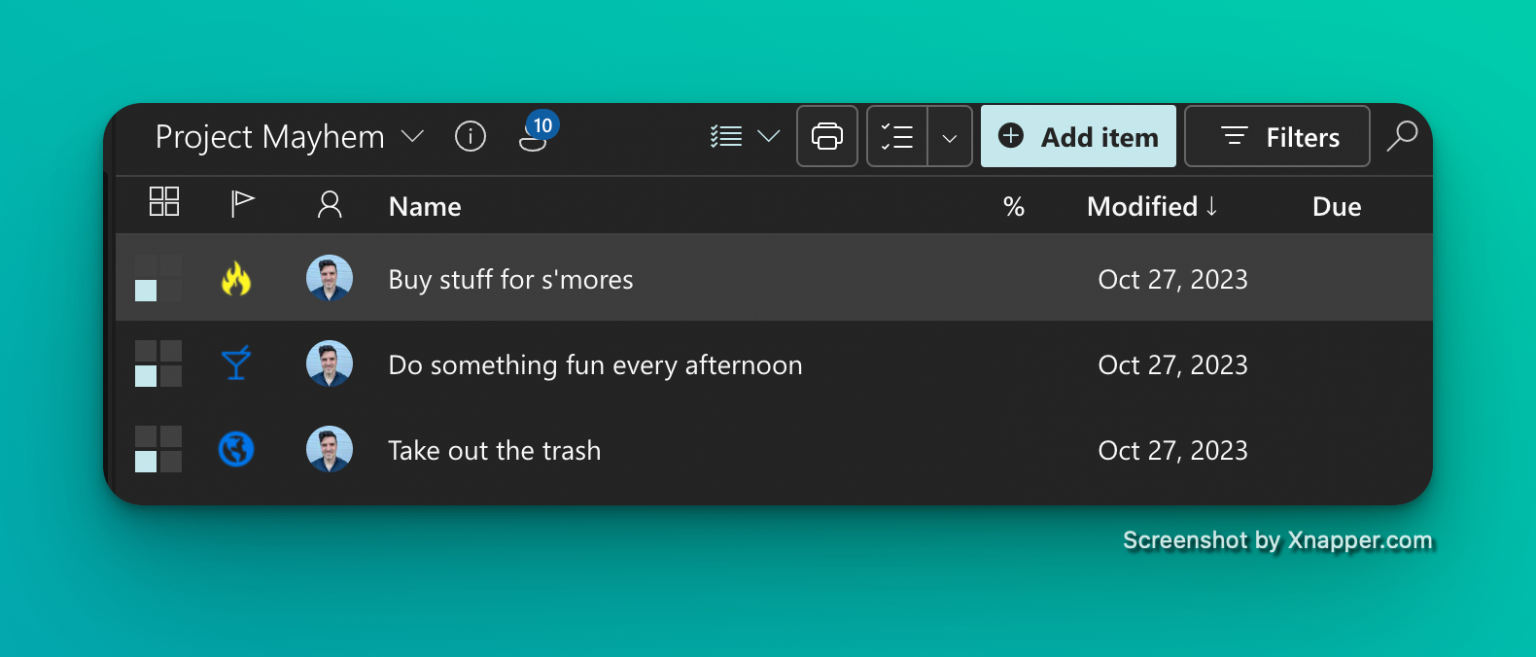Toggle priority grid for Buy stuff for s'mores
Viewport: 1536px width, 657px height.
[x=158, y=278]
